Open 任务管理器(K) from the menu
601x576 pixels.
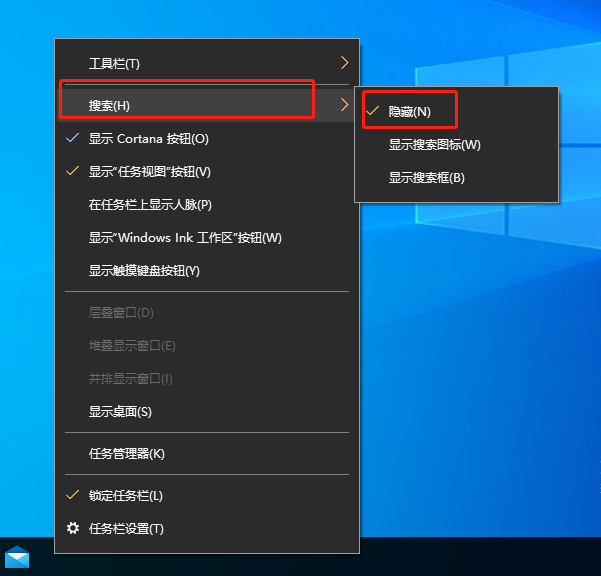point(126,454)
